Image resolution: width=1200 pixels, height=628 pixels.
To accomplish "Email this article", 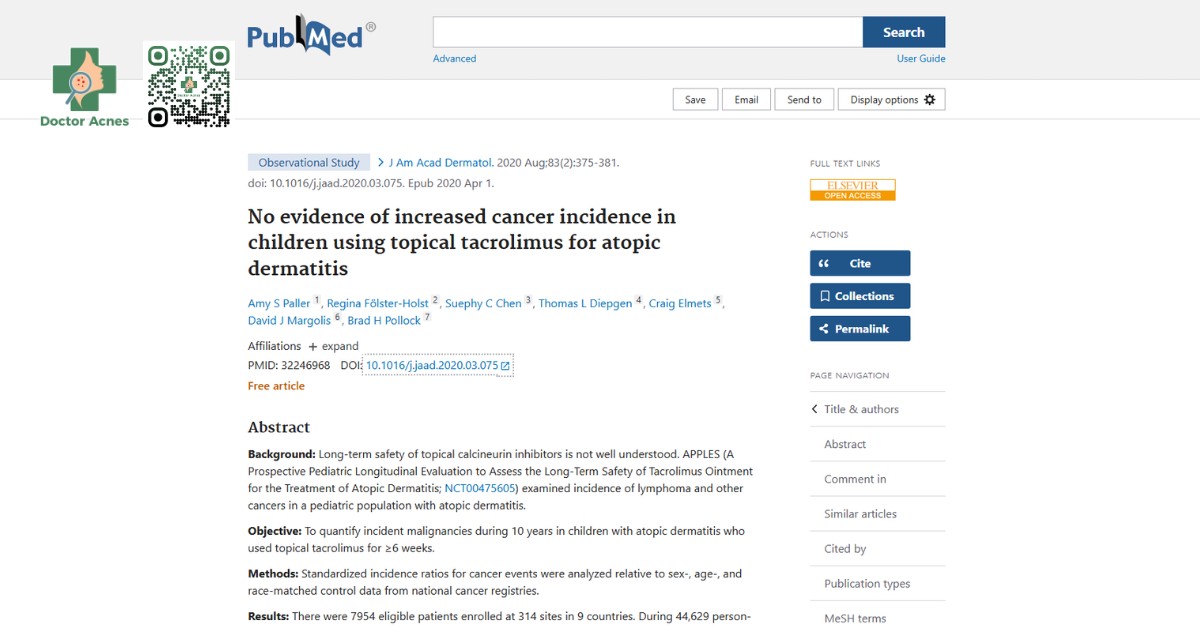I will point(746,100).
